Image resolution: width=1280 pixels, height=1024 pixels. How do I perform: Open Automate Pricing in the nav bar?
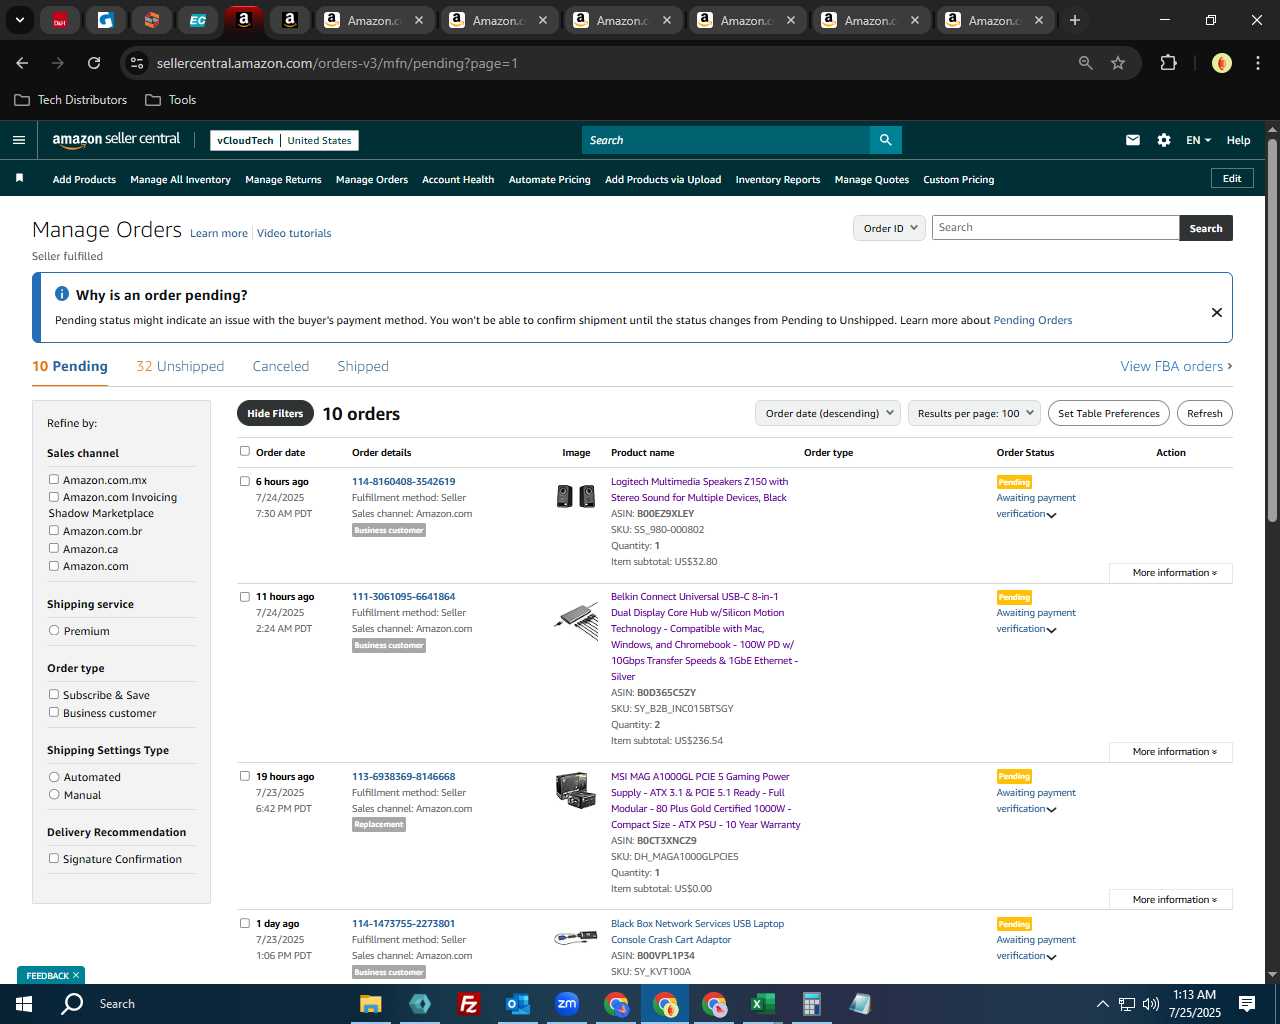[549, 180]
